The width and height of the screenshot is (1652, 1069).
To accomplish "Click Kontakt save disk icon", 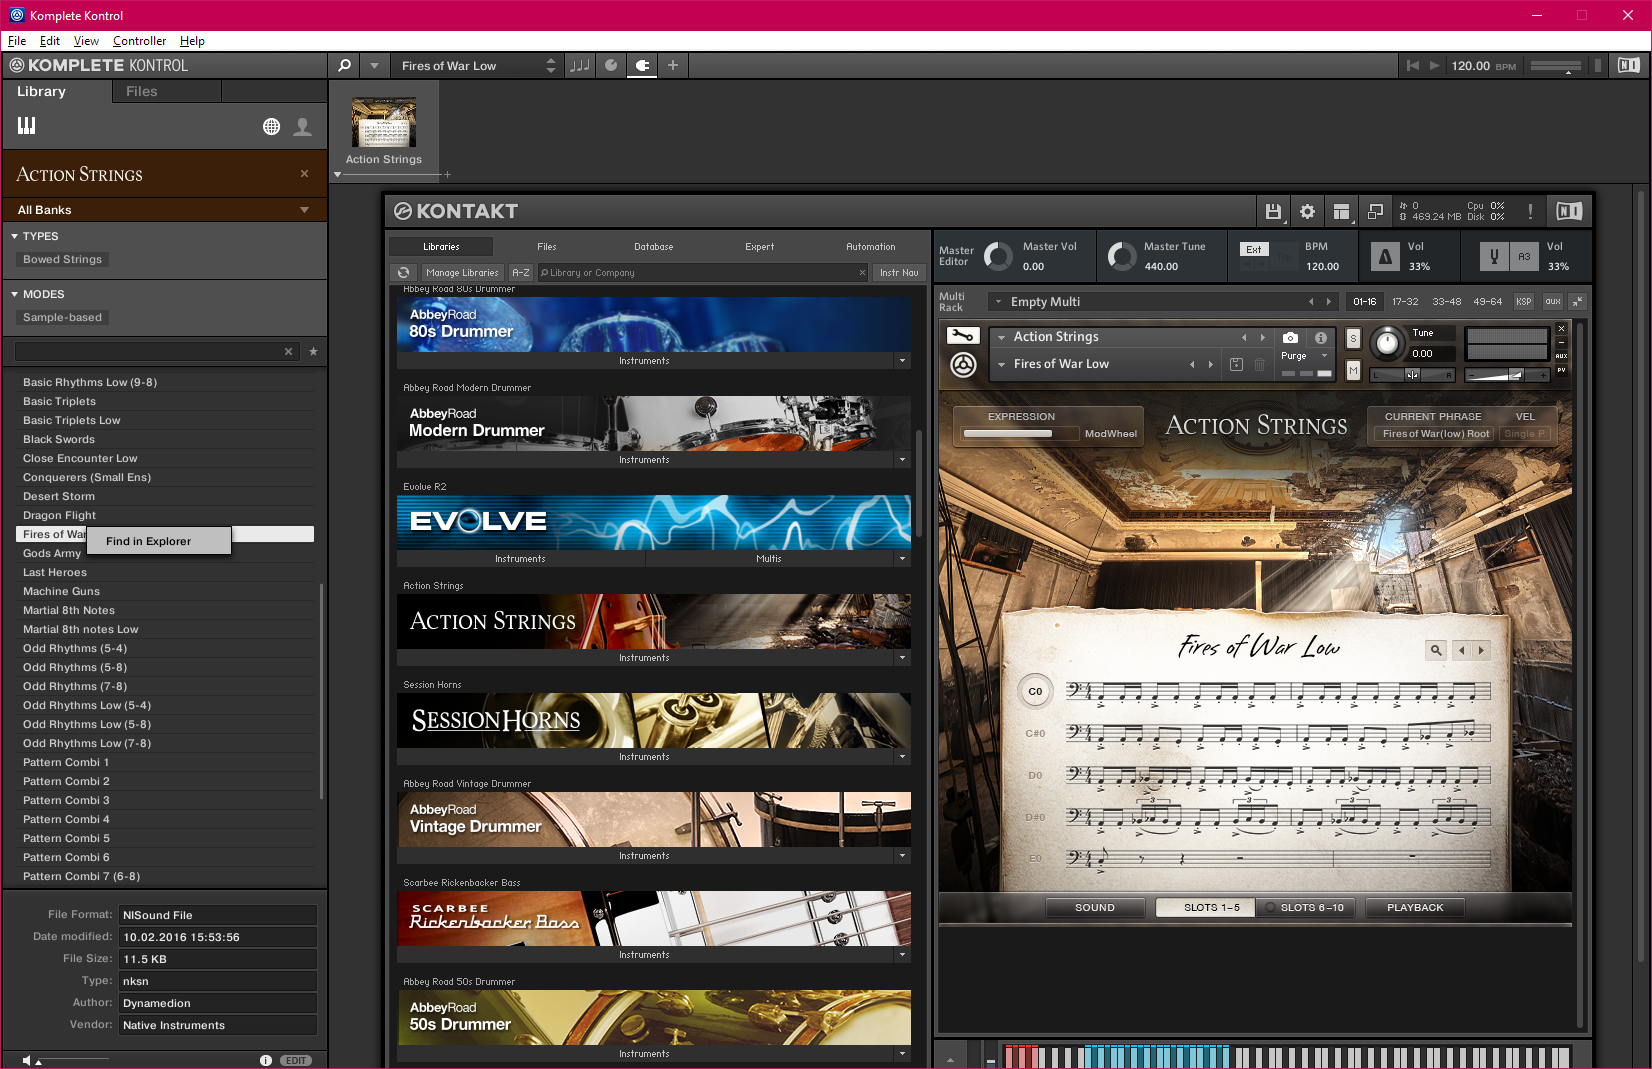I will coord(1273,211).
